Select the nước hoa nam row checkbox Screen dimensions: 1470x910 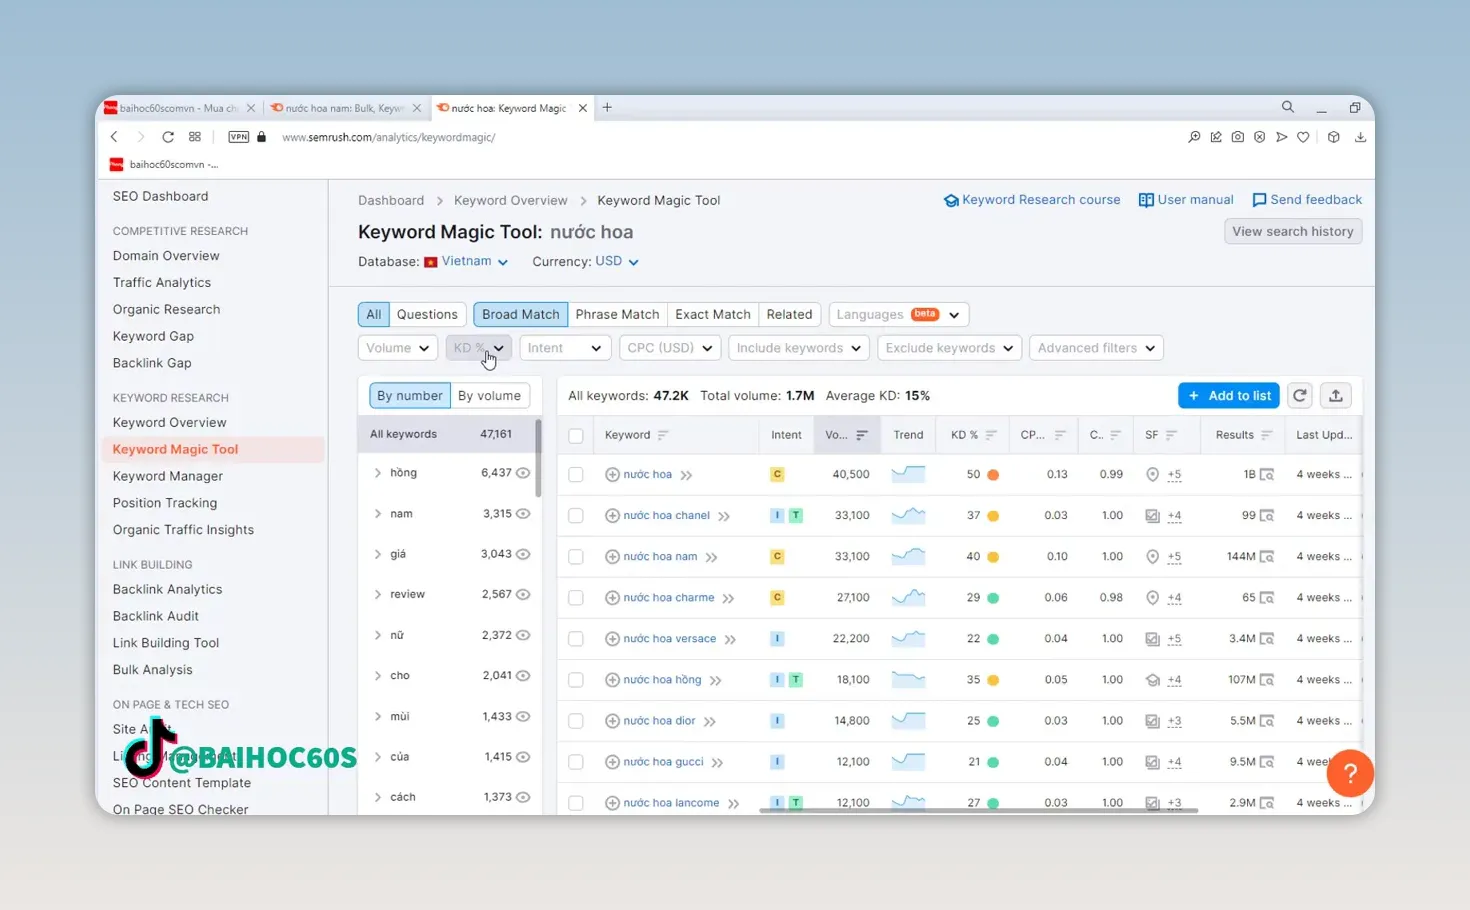click(x=576, y=556)
